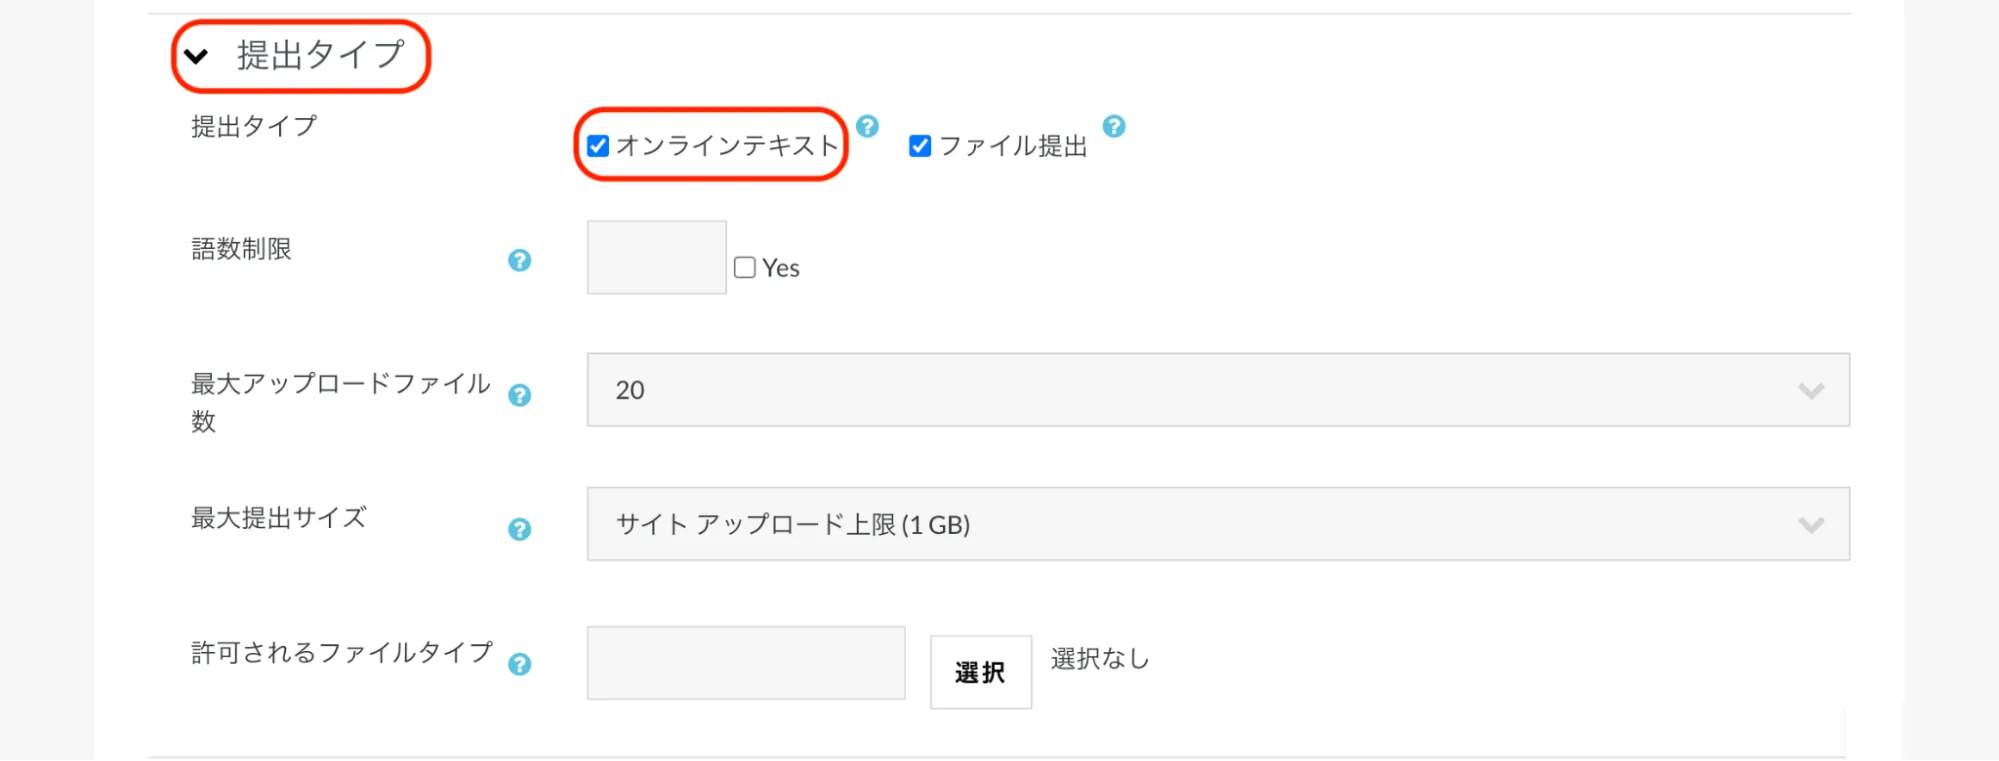Click help icon beside オンラインテキスト
This screenshot has width=1999, height=761.
867,127
